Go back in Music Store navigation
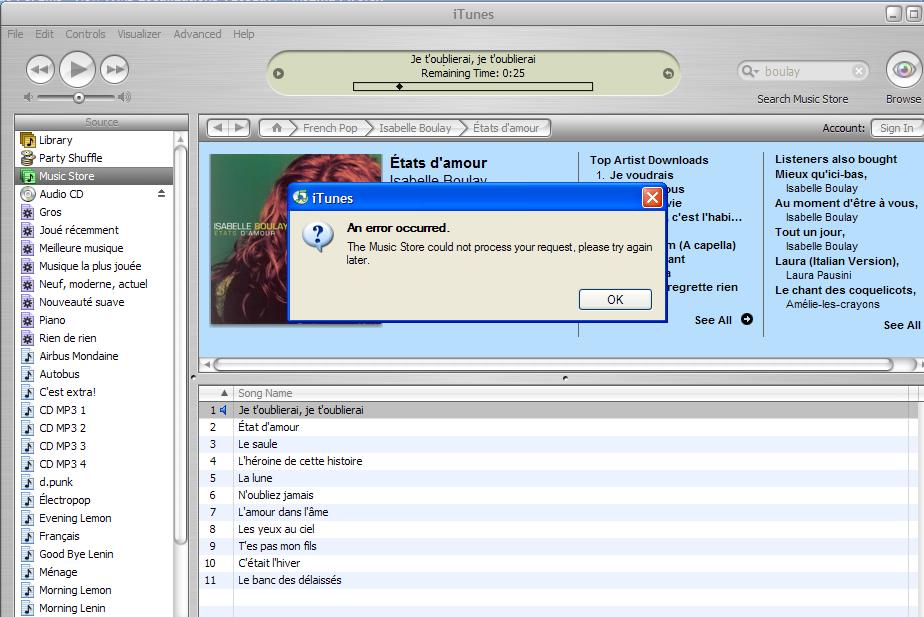 coord(219,128)
